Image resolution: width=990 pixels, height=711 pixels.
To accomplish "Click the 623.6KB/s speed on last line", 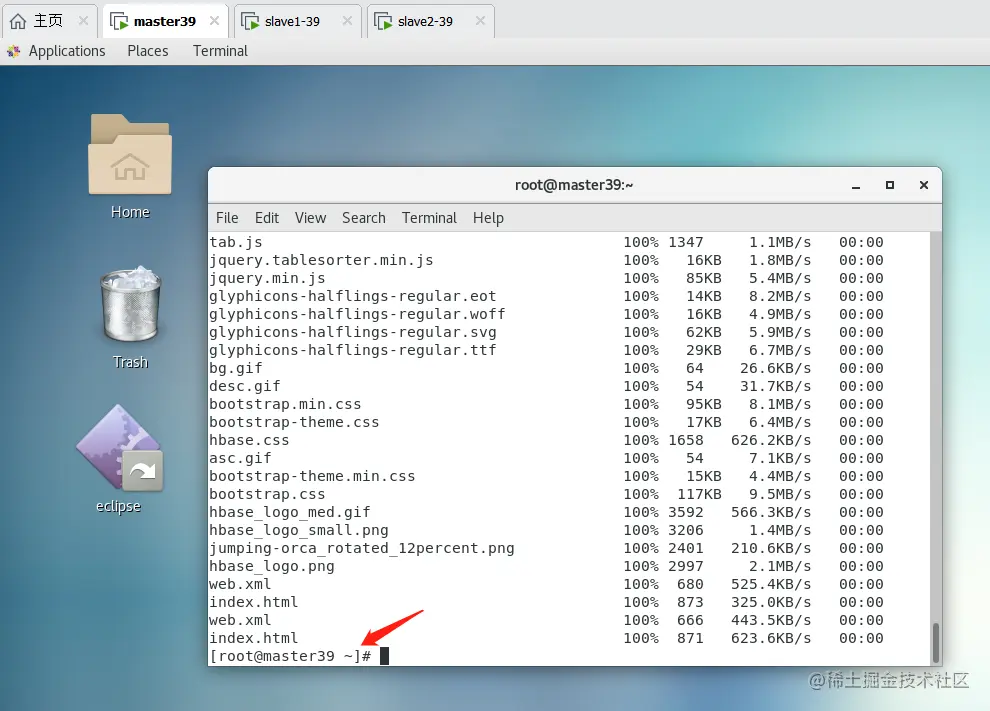I will pos(771,638).
